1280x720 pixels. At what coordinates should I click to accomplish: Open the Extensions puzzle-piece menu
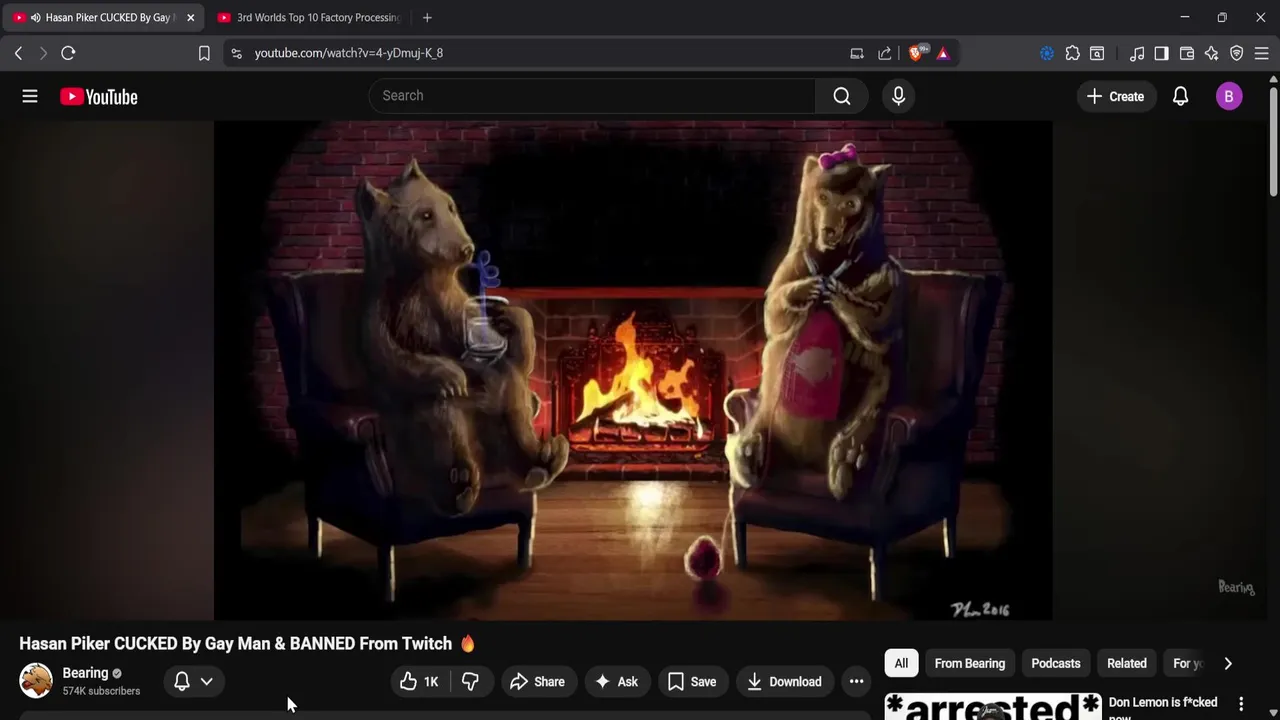tap(1072, 53)
